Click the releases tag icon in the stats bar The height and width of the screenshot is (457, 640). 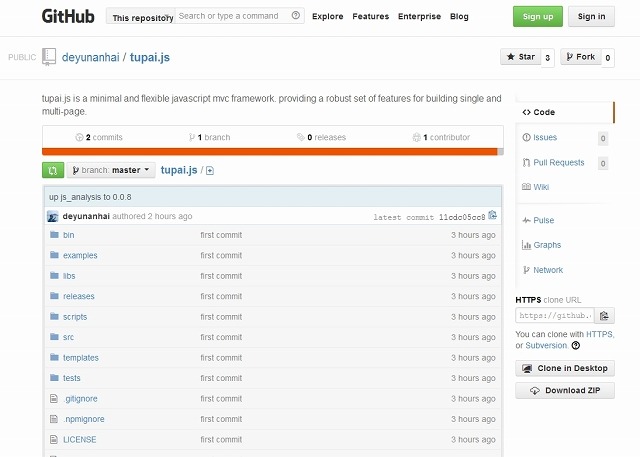[x=301, y=137]
